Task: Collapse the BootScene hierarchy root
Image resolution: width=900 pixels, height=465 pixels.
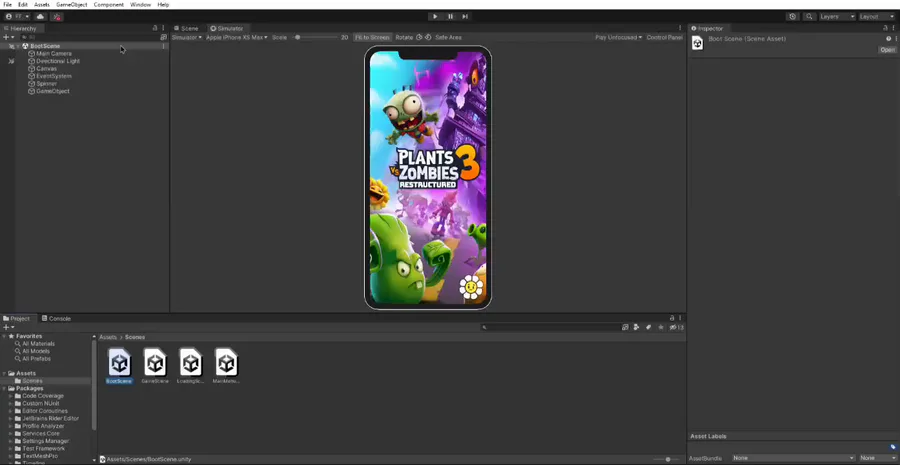Action: coord(18,46)
